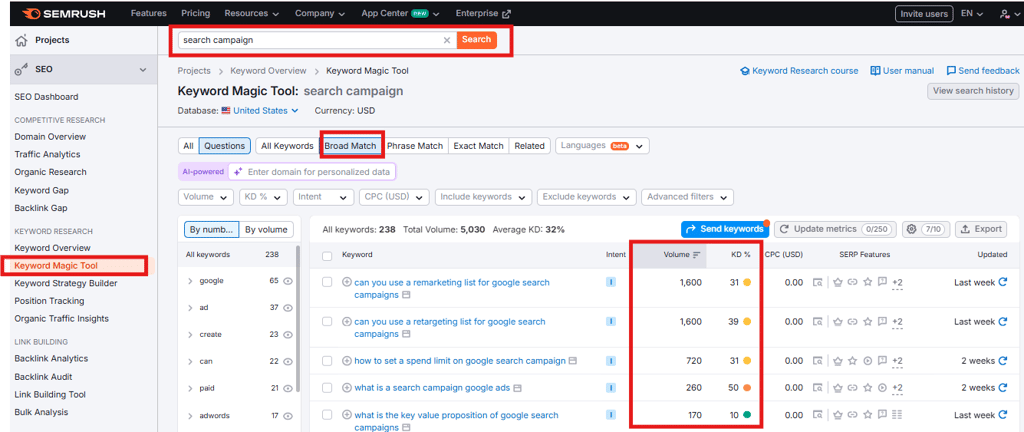Refresh 'what is a search campaign' row
Viewport: 1024px width, 432px height.
coord(1002,388)
